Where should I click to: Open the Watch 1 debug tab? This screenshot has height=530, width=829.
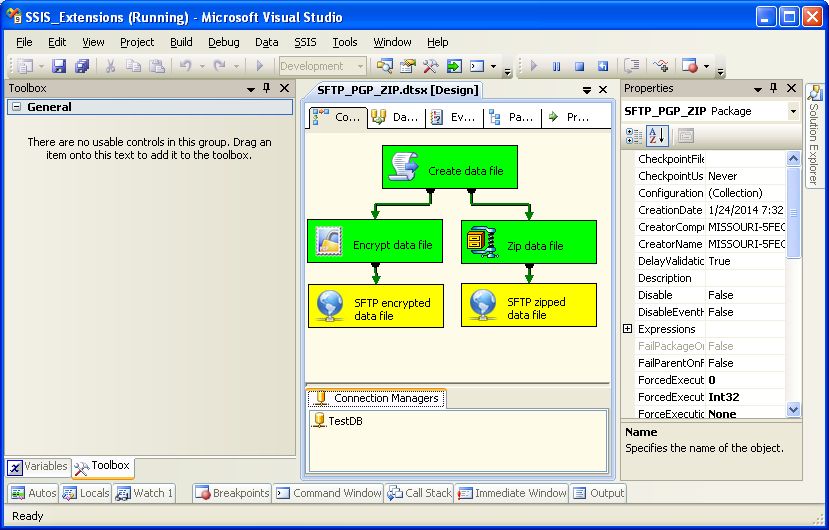click(144, 493)
